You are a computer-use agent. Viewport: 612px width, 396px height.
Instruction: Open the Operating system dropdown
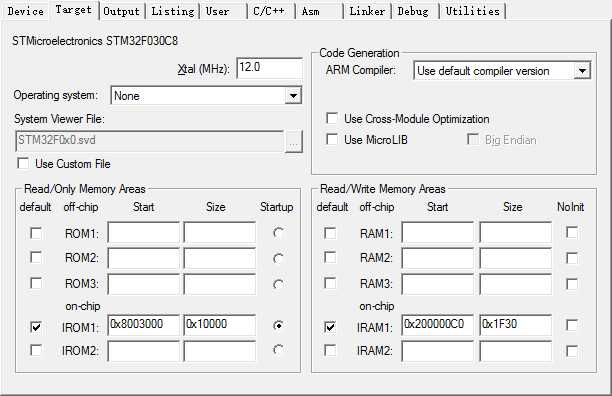(x=206, y=96)
